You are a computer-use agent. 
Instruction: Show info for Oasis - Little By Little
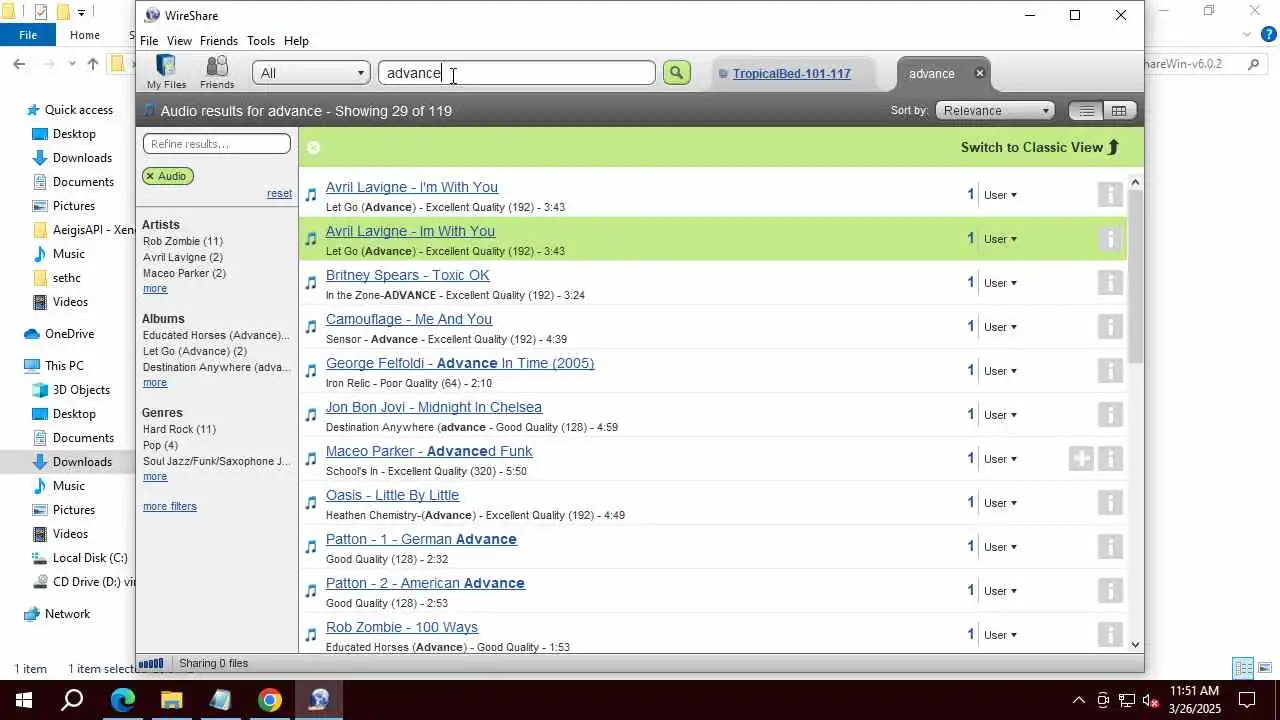[1109, 502]
